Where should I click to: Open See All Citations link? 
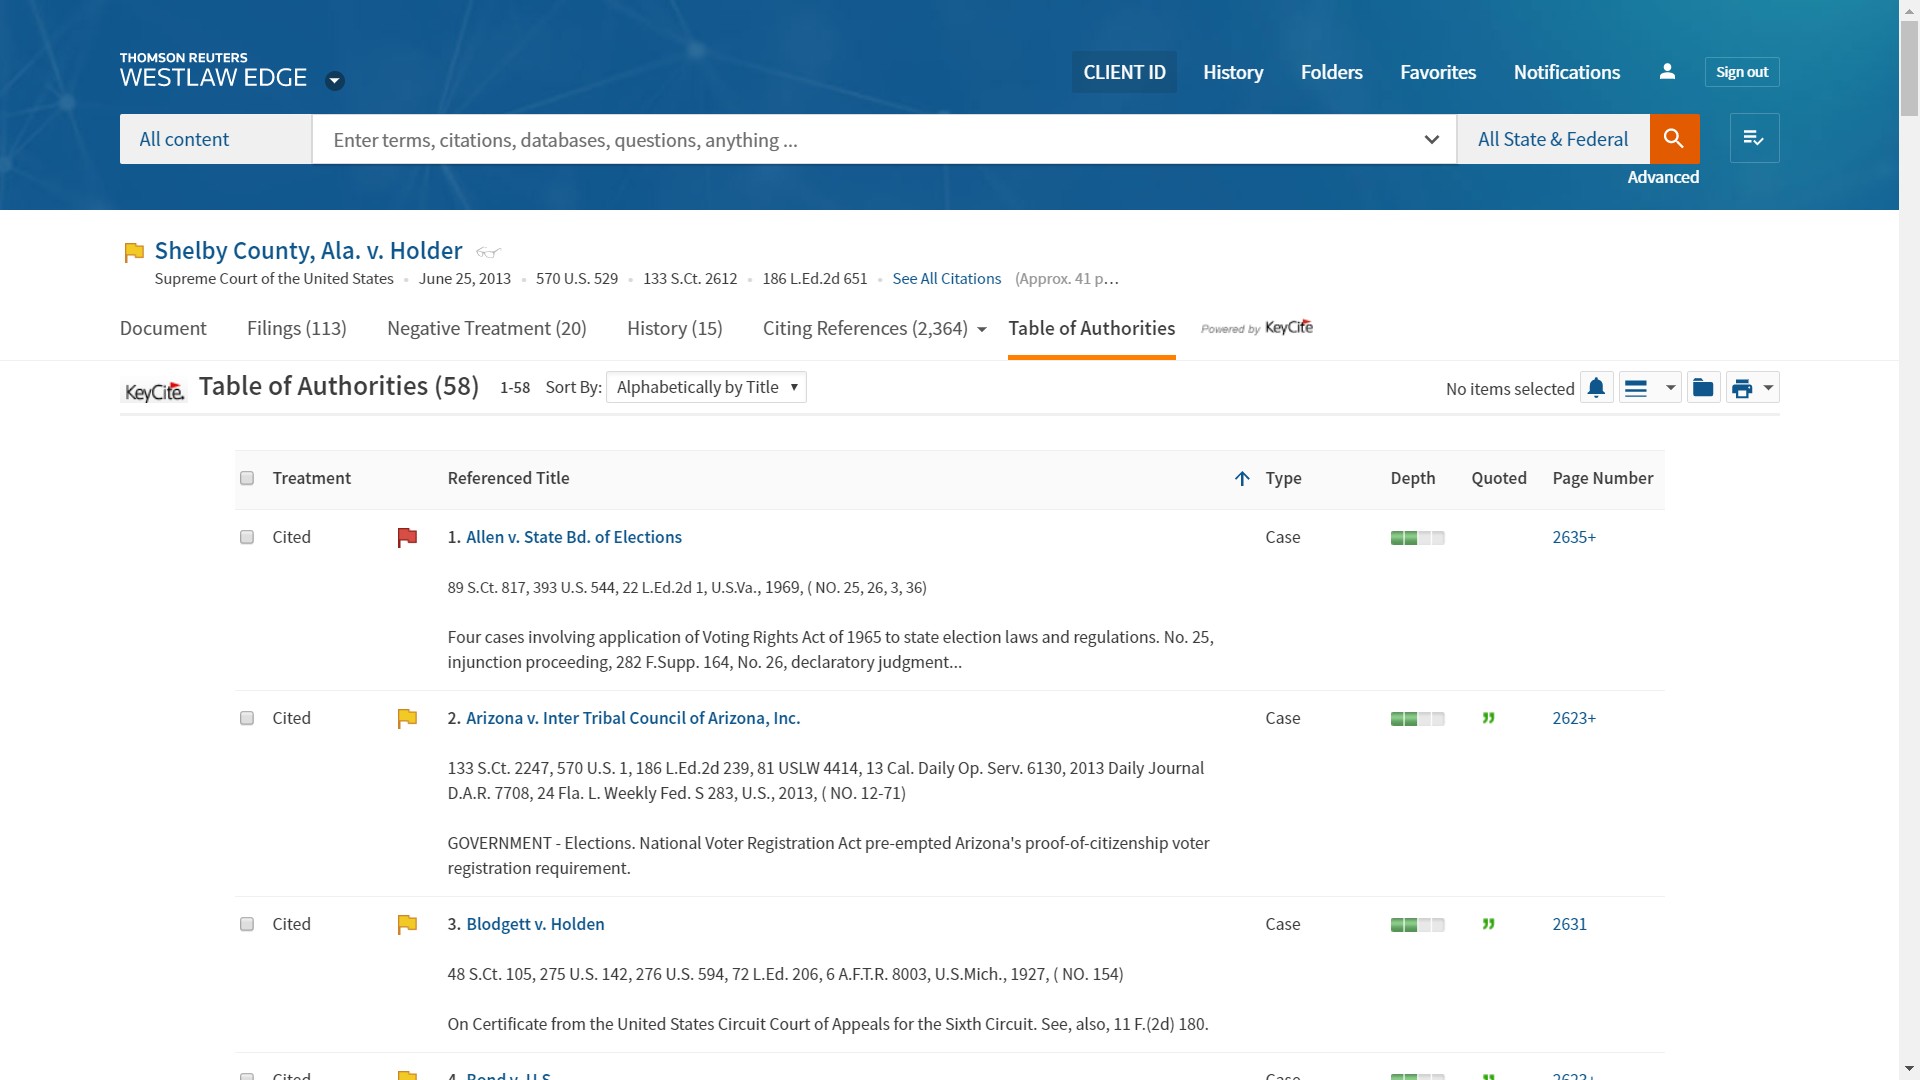(946, 279)
